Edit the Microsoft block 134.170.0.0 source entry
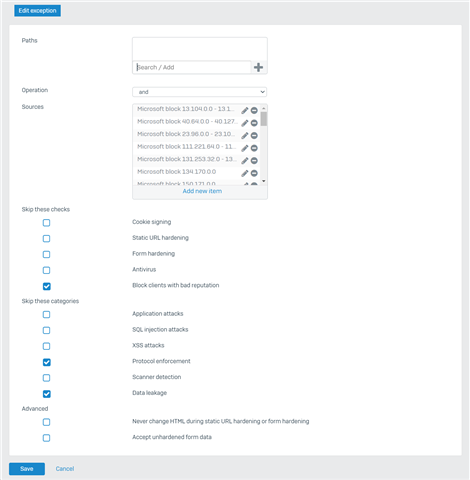 coord(245,173)
